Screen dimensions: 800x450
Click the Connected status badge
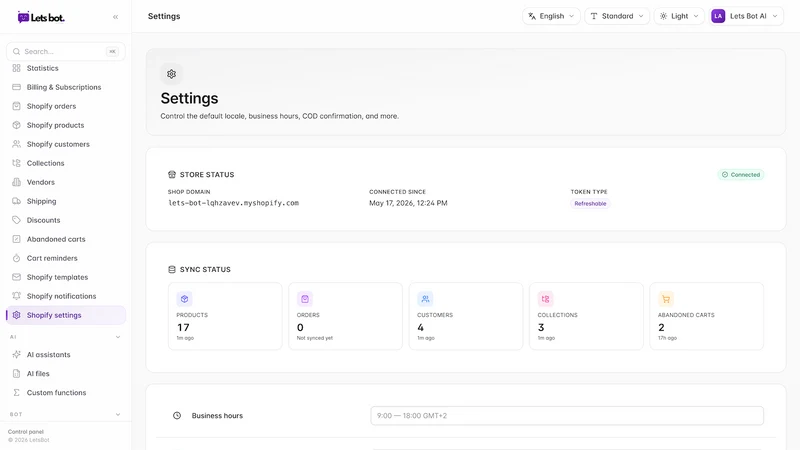pos(741,174)
